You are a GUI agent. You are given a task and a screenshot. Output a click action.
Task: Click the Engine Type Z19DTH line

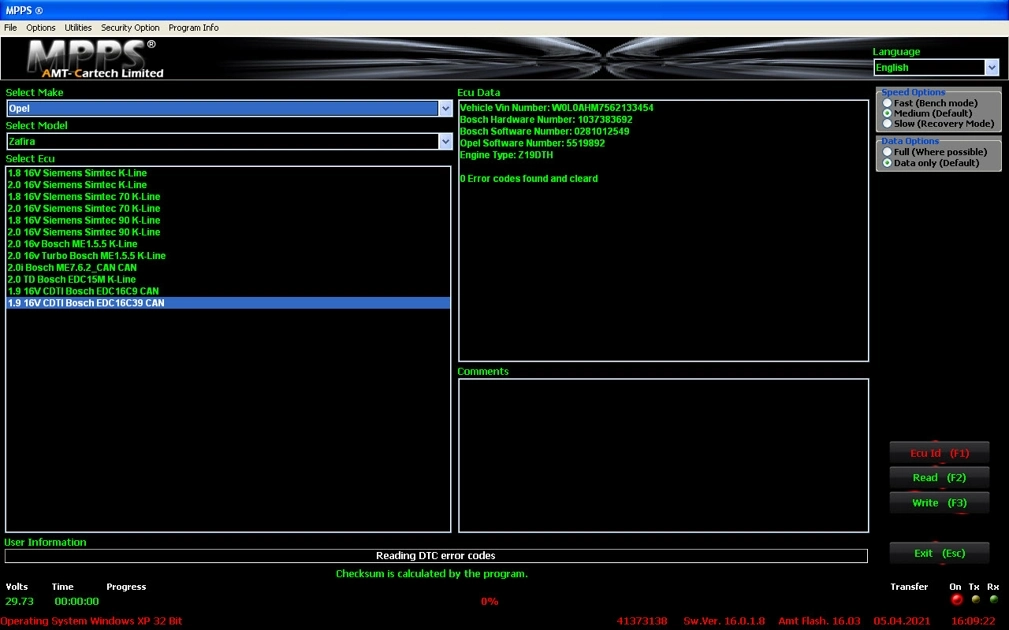[506, 155]
